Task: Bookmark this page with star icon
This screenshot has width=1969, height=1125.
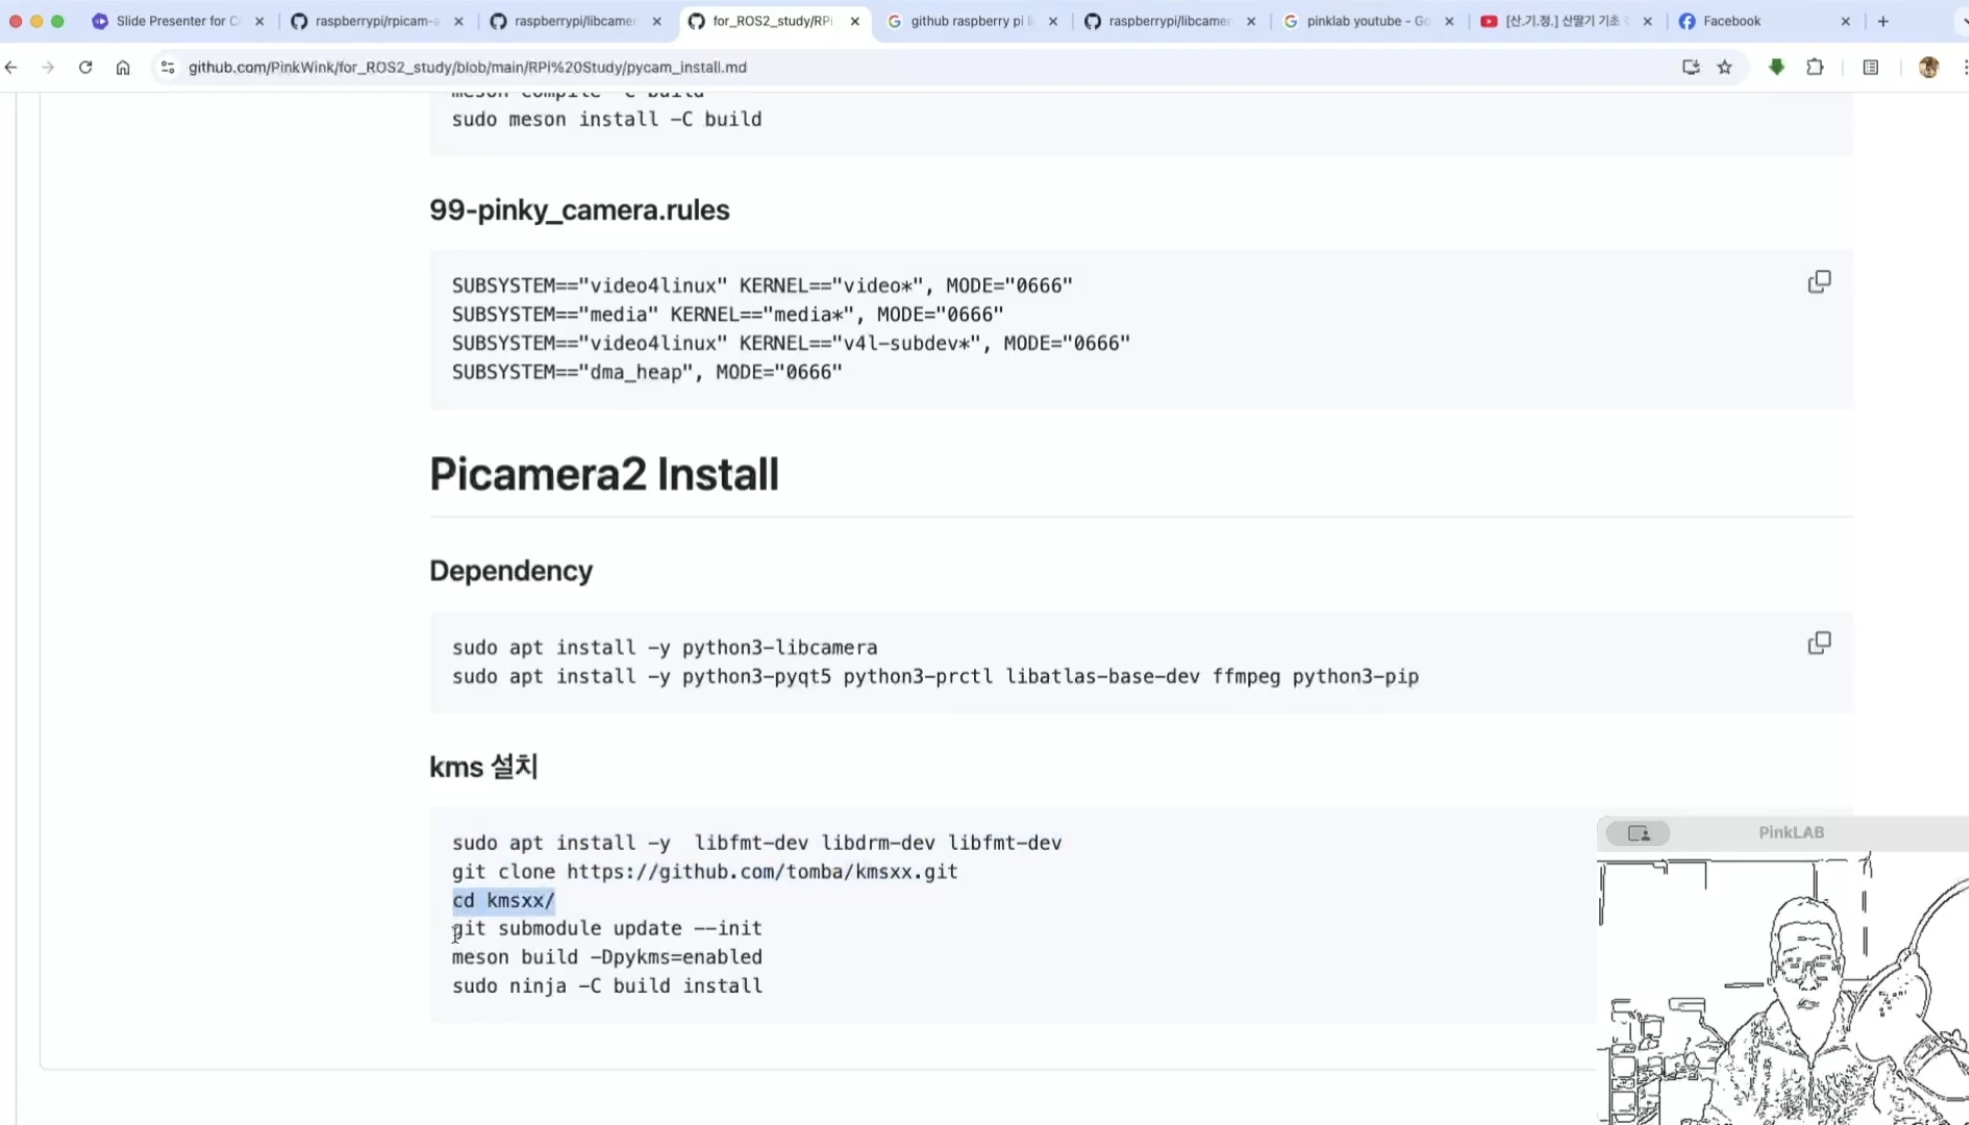Action: (1725, 67)
